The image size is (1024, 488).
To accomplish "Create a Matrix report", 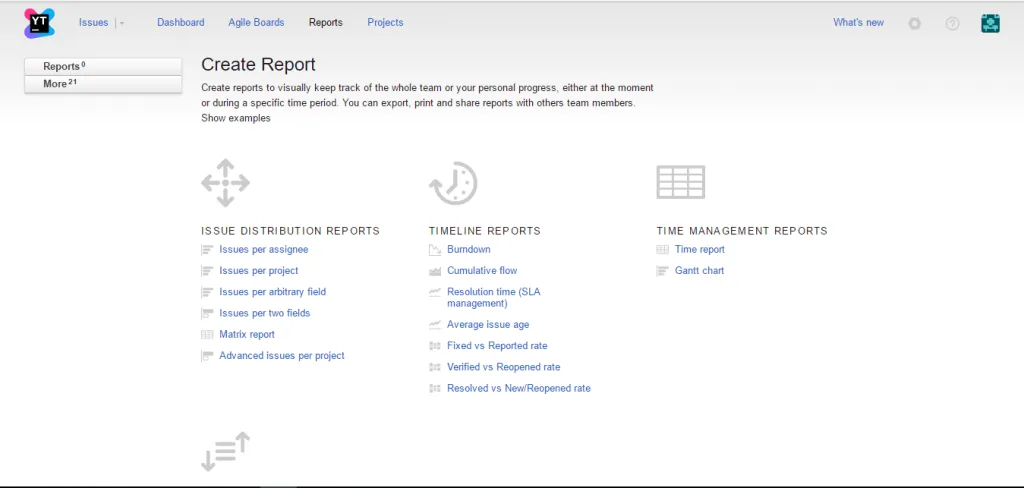I will pos(247,334).
